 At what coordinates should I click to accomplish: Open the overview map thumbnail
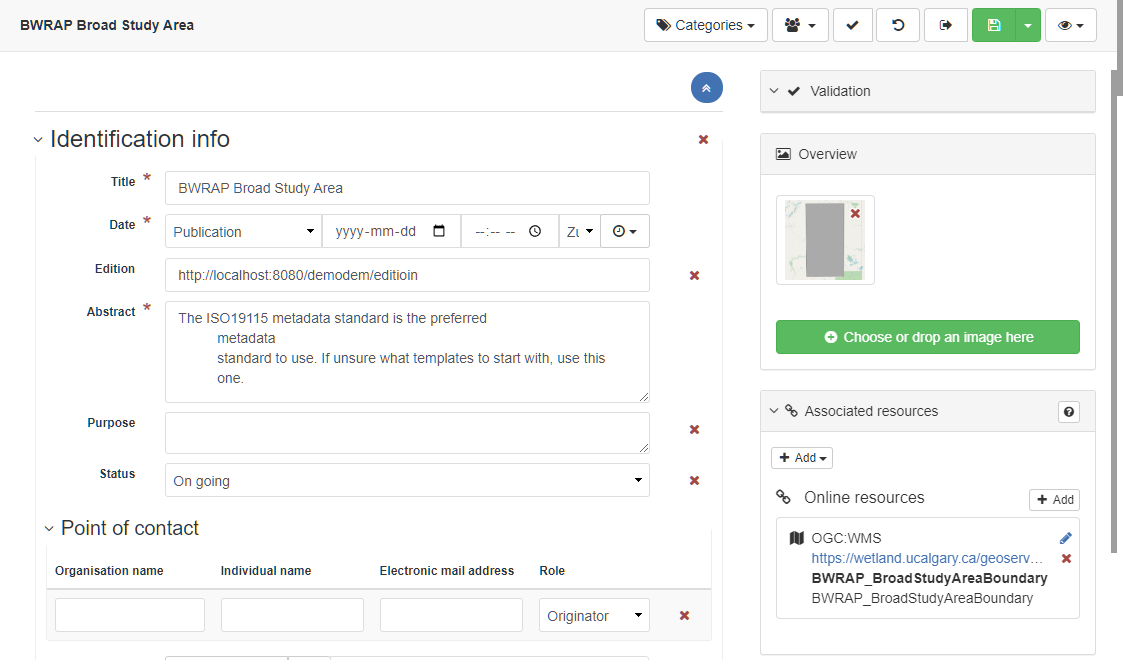(824, 240)
